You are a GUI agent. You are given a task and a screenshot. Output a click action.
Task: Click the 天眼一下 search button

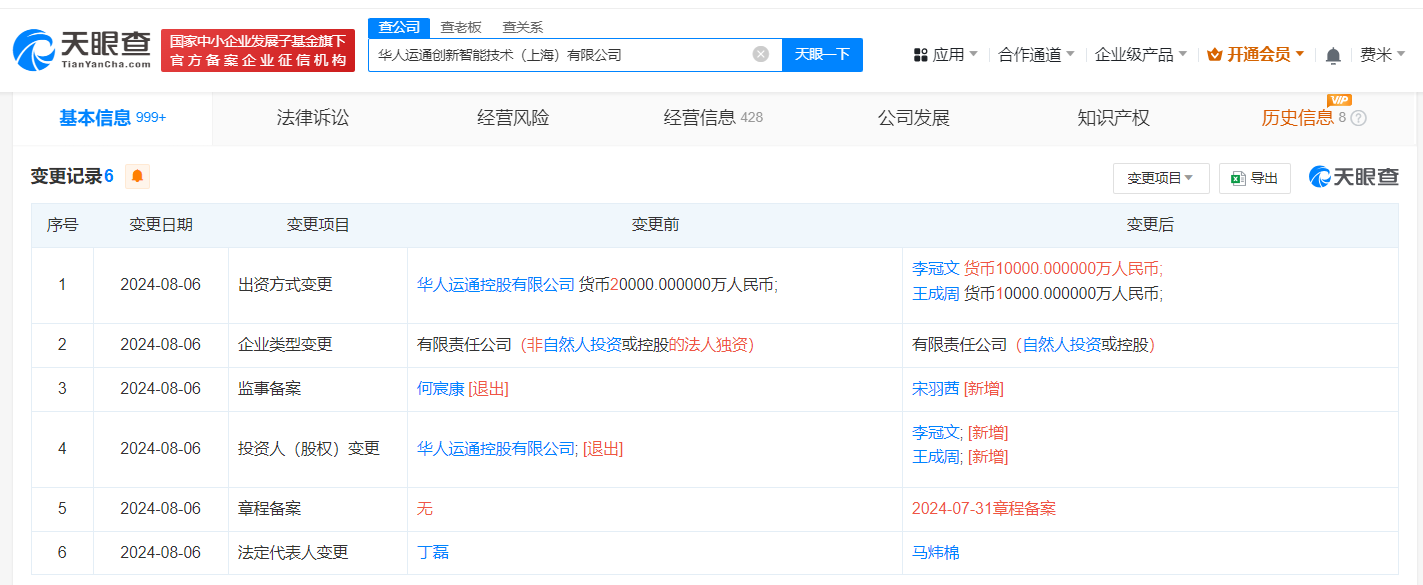tap(822, 55)
